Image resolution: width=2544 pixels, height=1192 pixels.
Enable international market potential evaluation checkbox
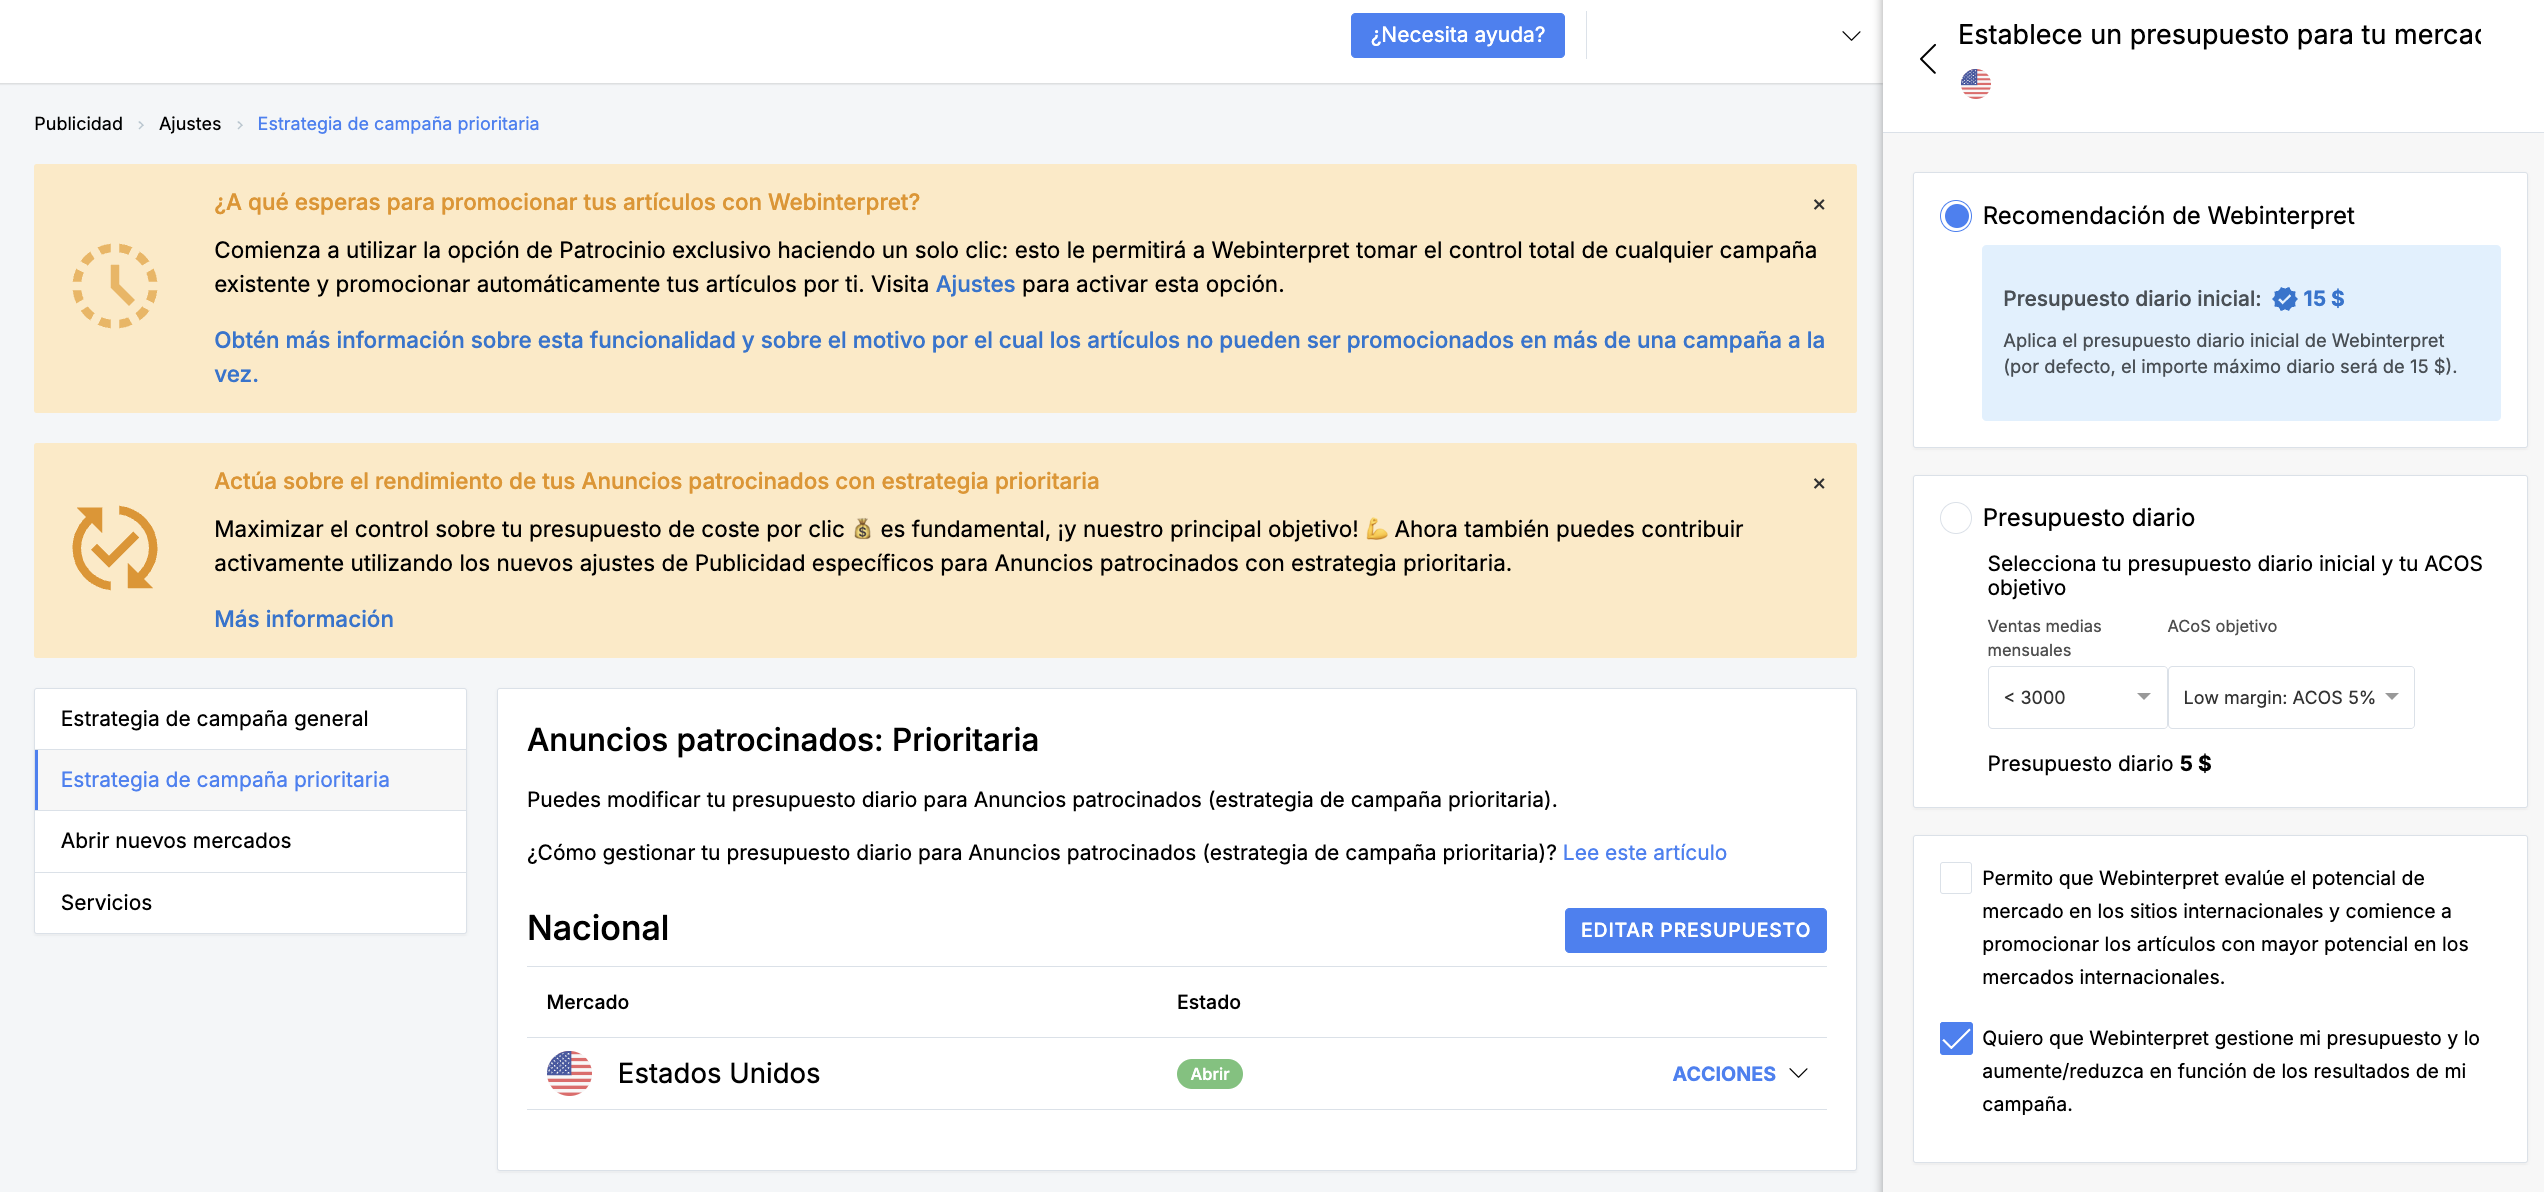pos(1956,878)
